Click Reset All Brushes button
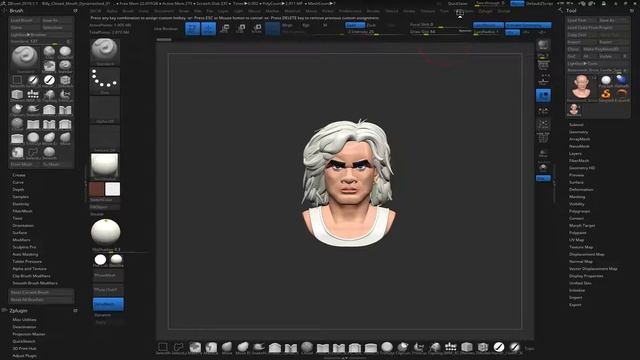Screen dimensions: 640x360 coord(41,300)
